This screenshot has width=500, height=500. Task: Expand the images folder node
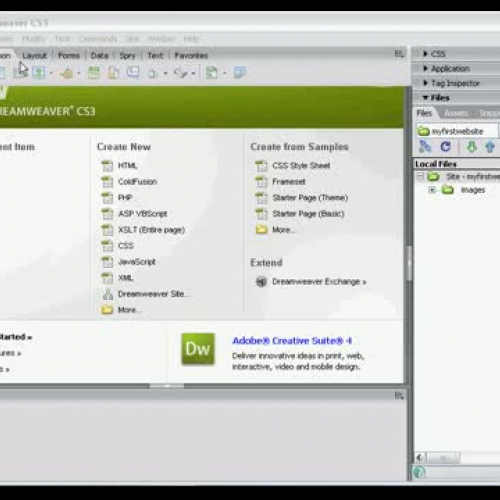(432, 190)
